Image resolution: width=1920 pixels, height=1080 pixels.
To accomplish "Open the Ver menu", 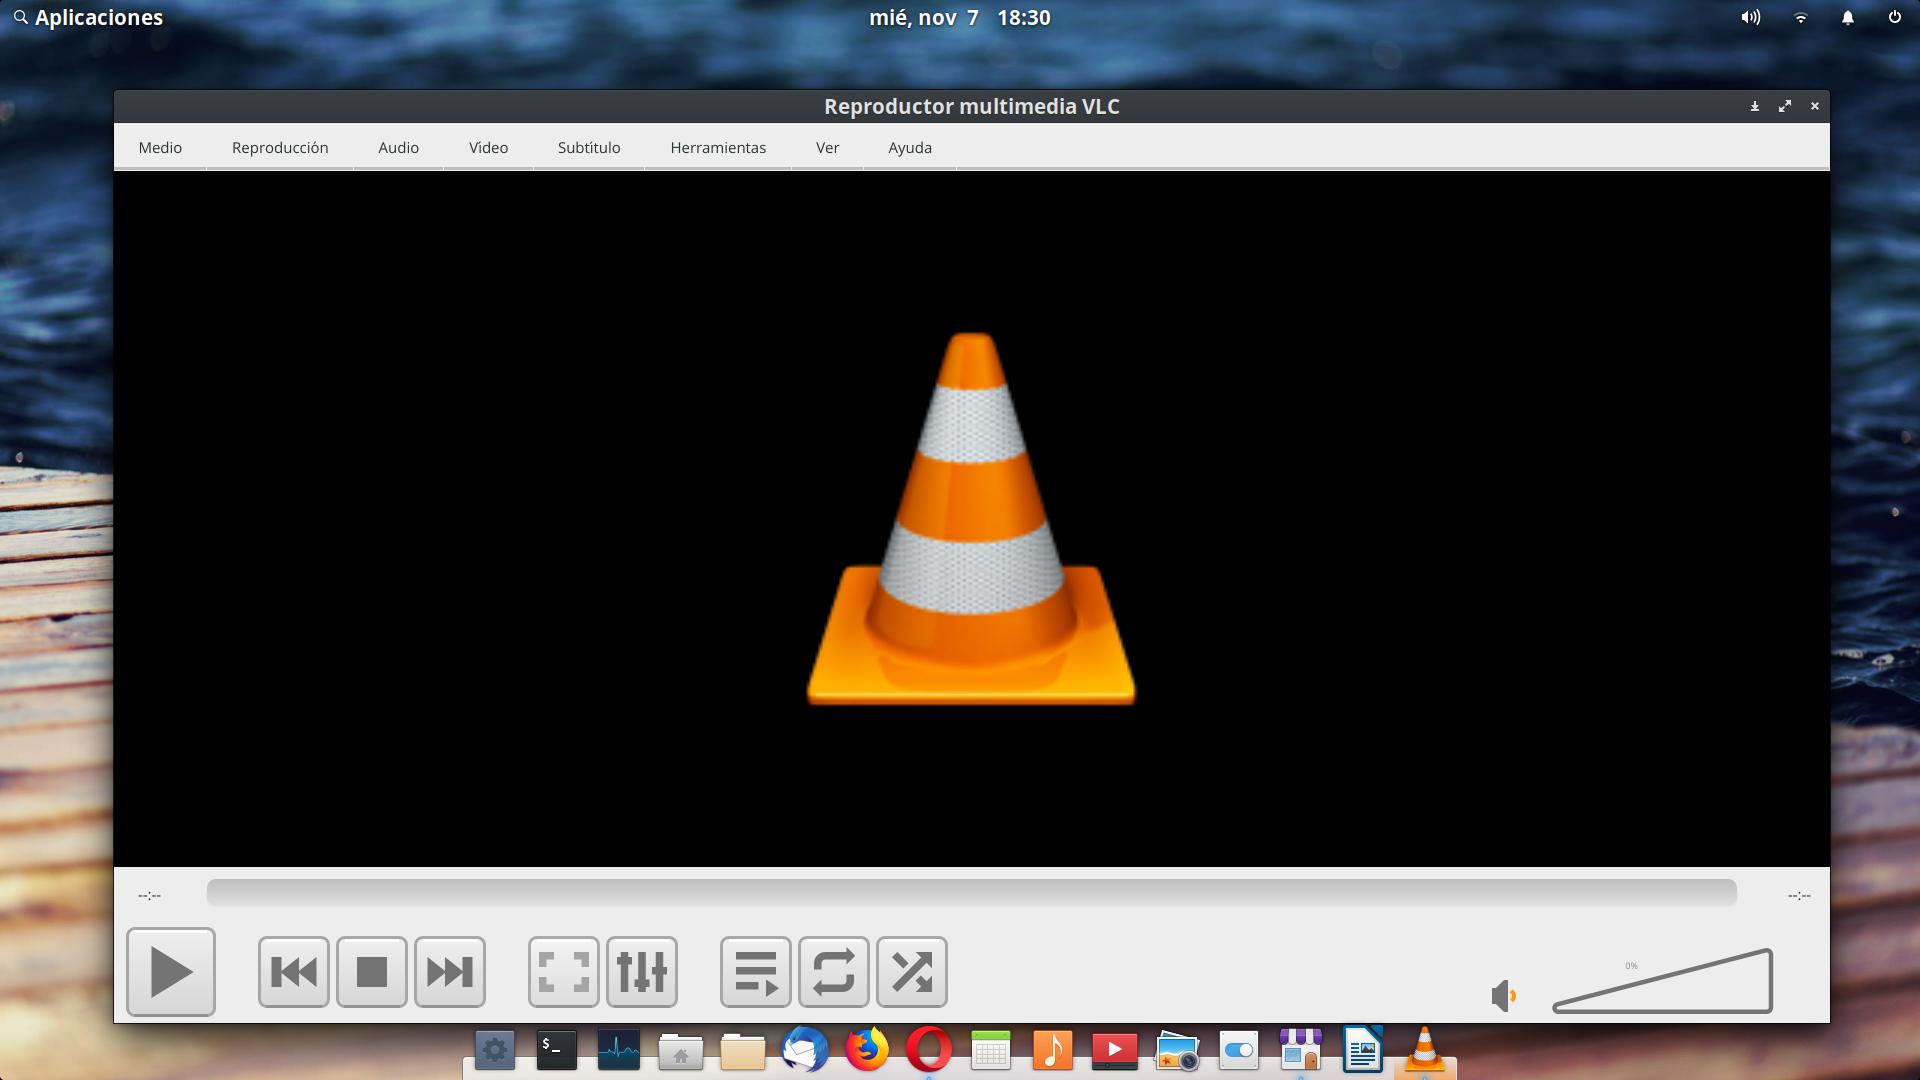I will pos(827,147).
